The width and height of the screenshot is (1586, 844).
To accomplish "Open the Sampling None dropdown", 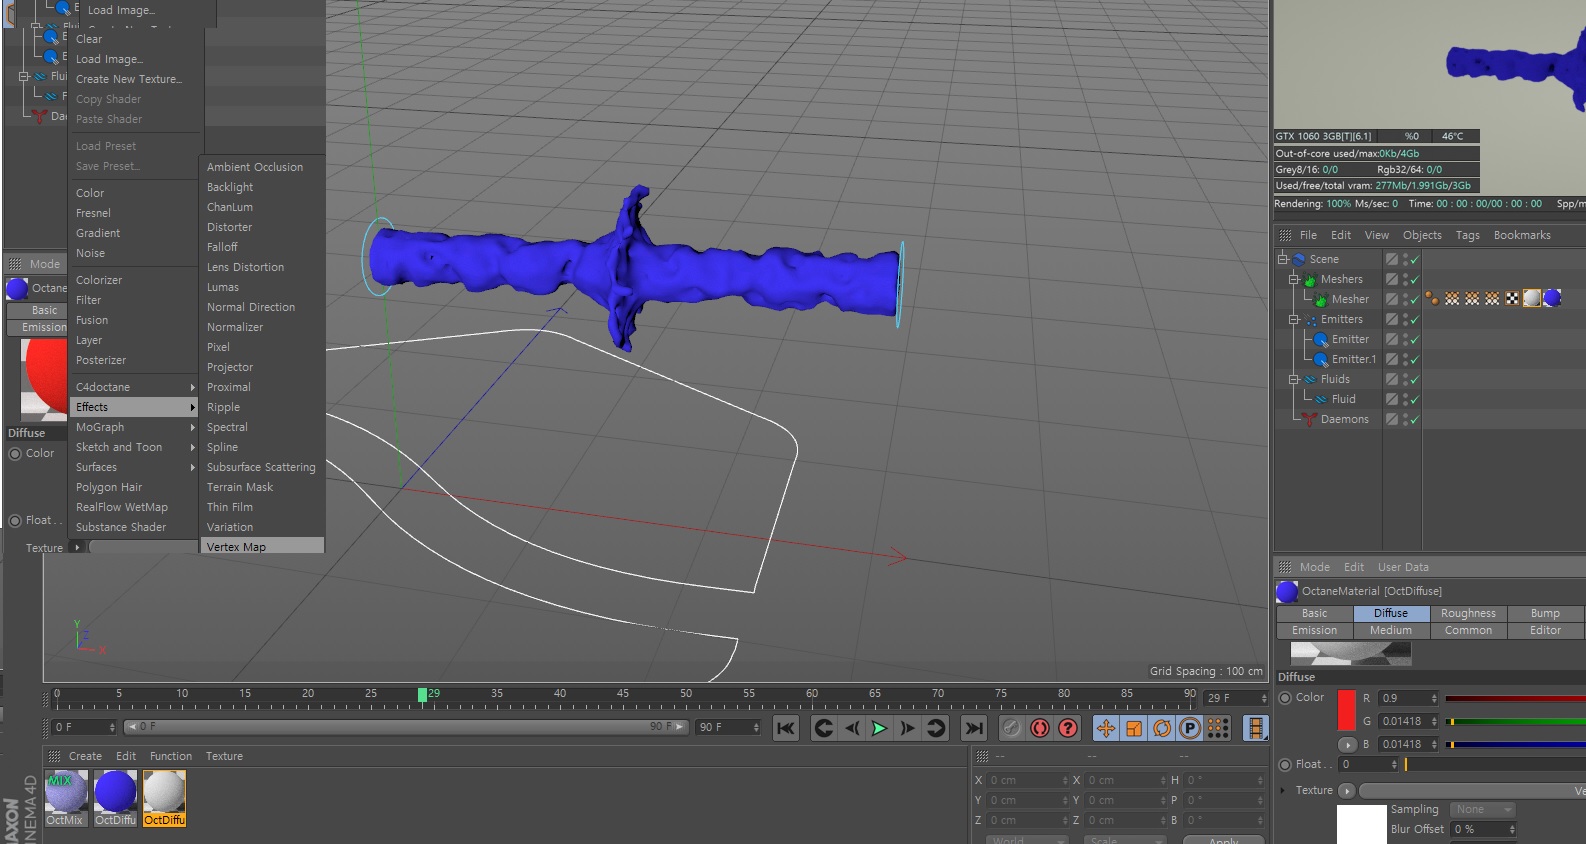I will pyautogui.click(x=1482, y=810).
